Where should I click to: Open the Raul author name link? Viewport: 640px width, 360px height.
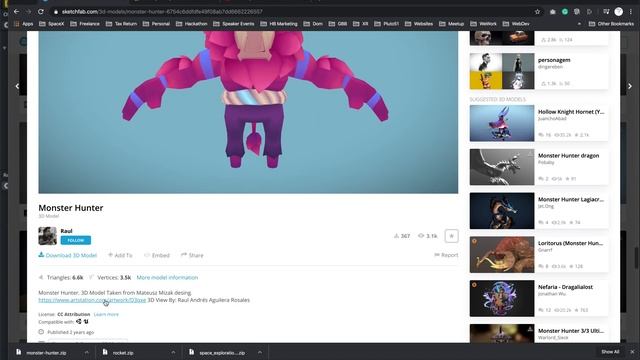tap(66, 231)
